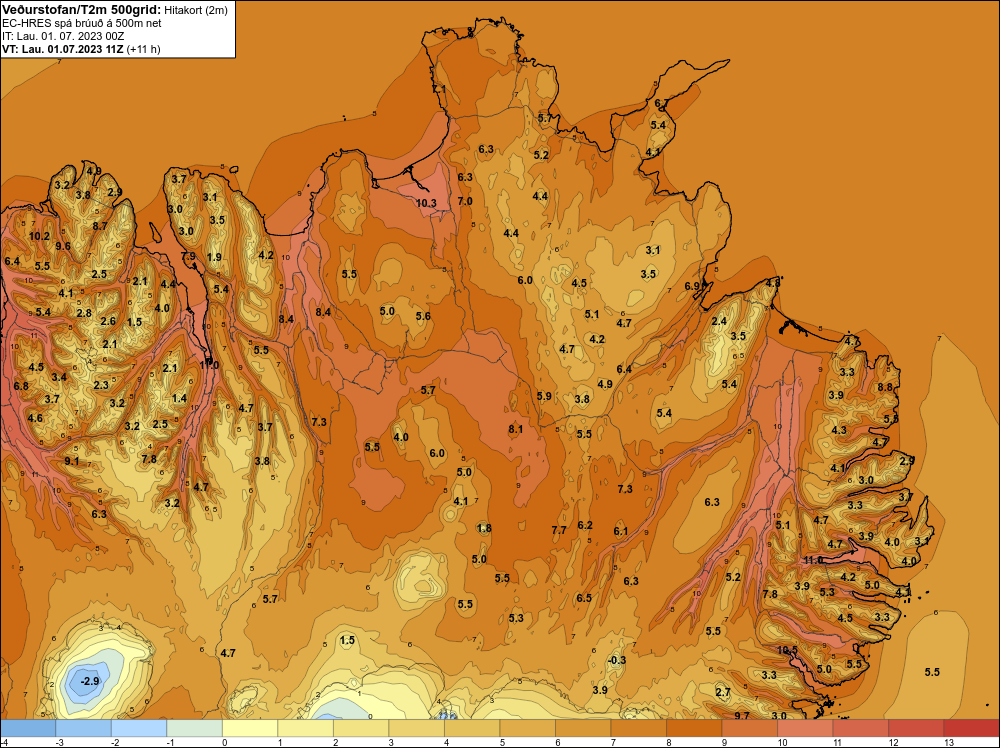Click the '-0.3' temperature value
1000x748 pixels.
coord(617,660)
